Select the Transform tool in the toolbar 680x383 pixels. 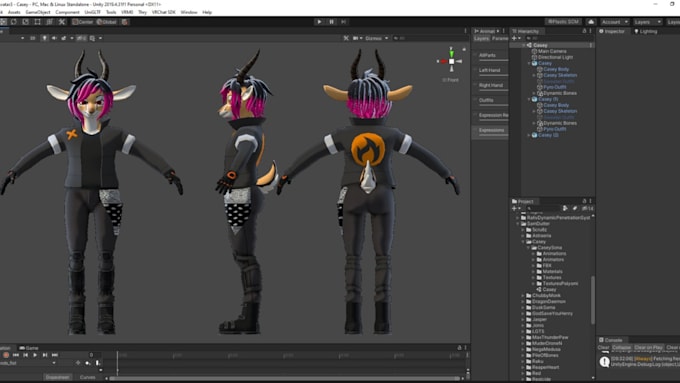coord(49,22)
